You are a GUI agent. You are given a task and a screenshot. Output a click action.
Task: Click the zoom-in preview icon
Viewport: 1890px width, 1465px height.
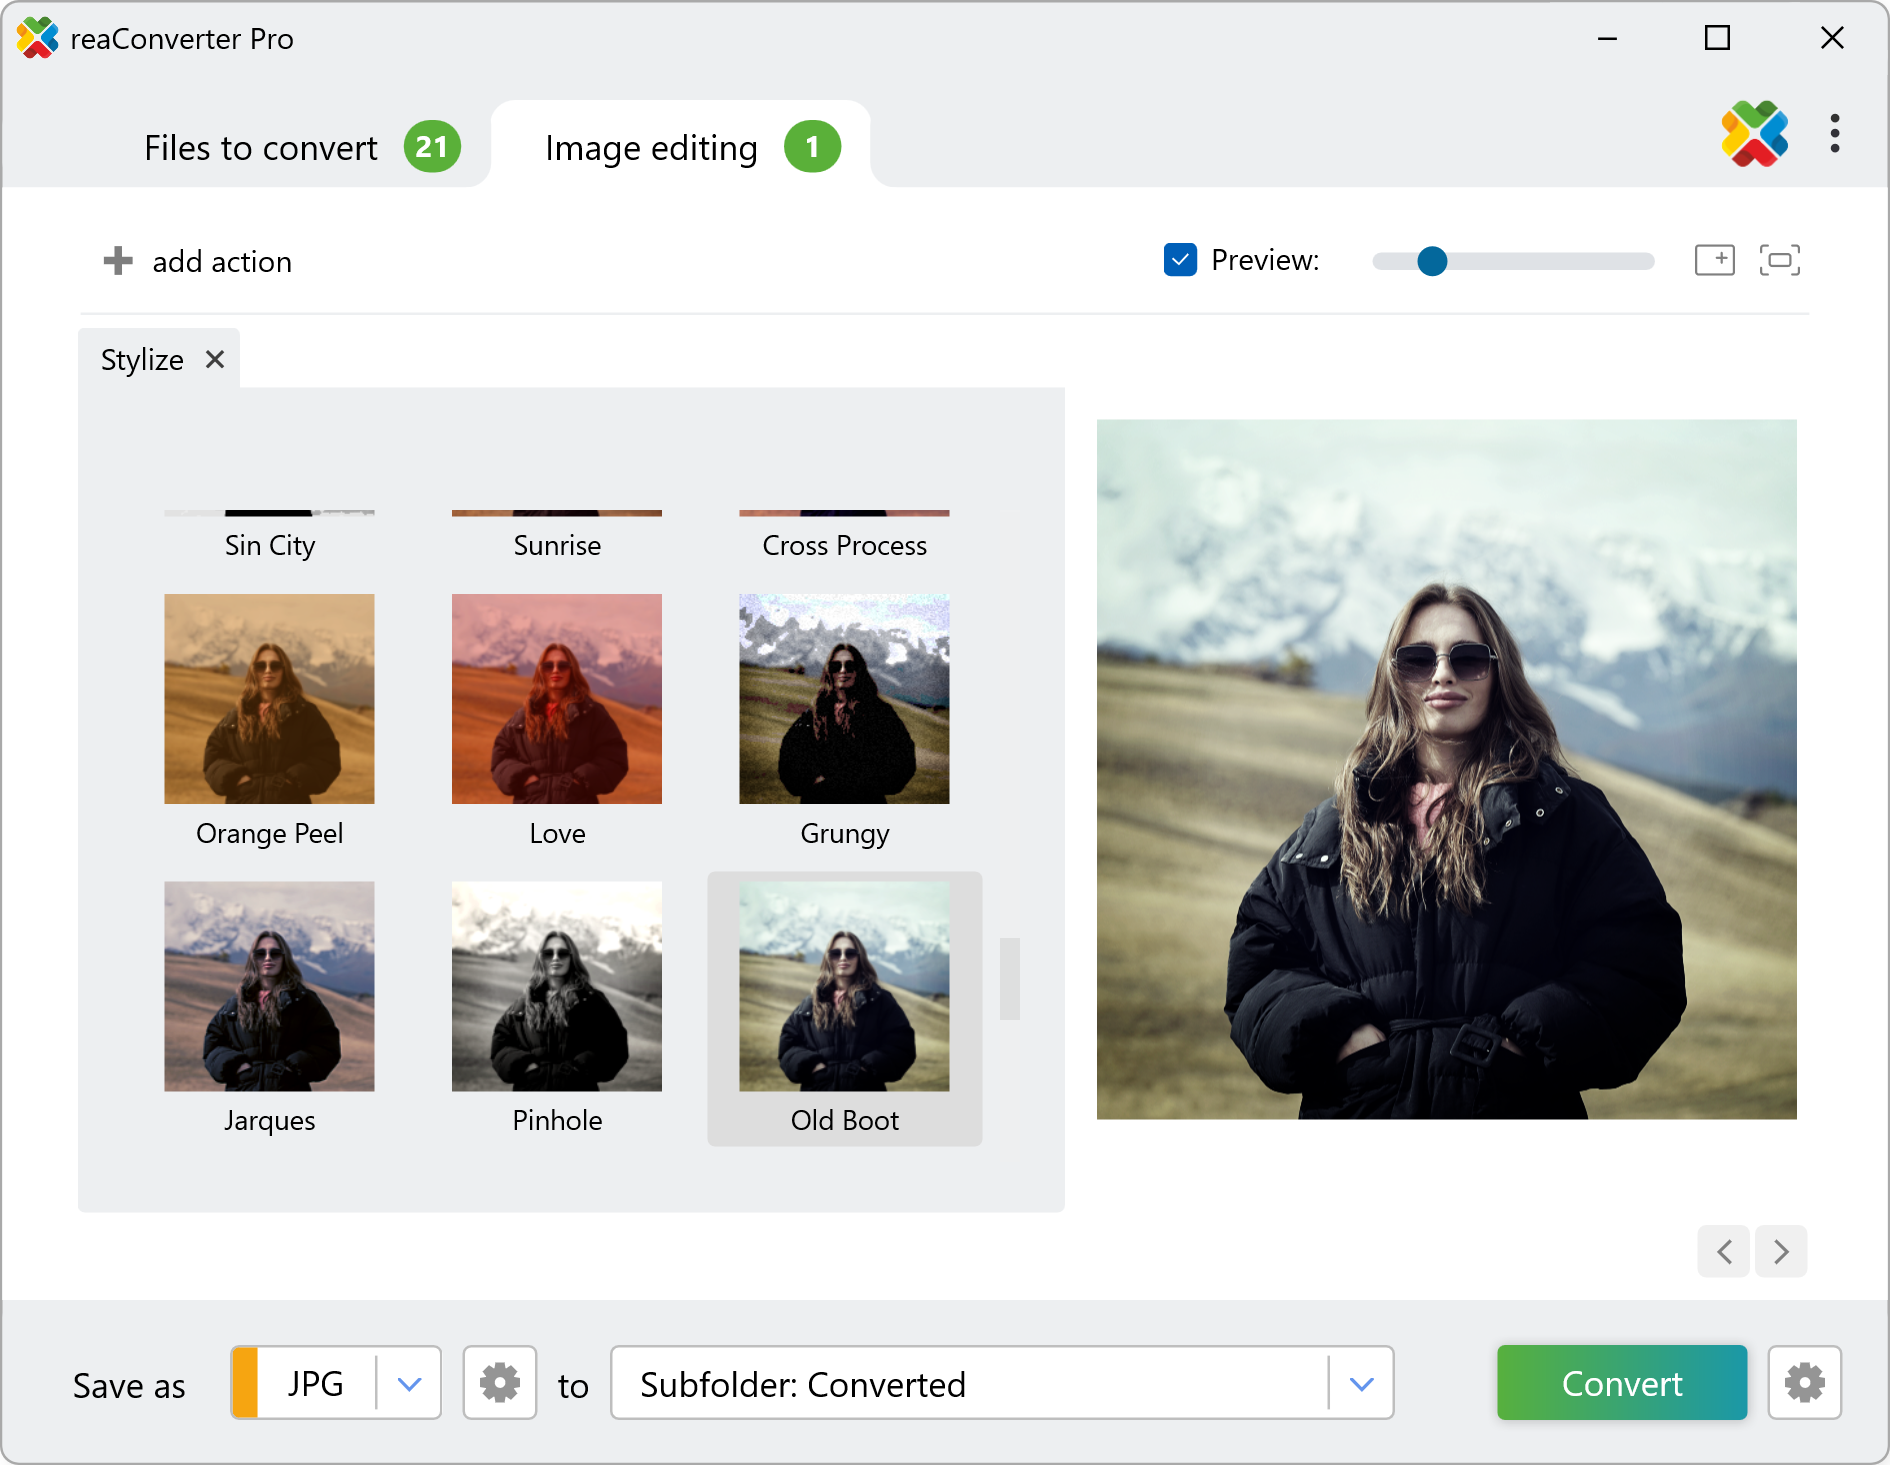point(1714,260)
